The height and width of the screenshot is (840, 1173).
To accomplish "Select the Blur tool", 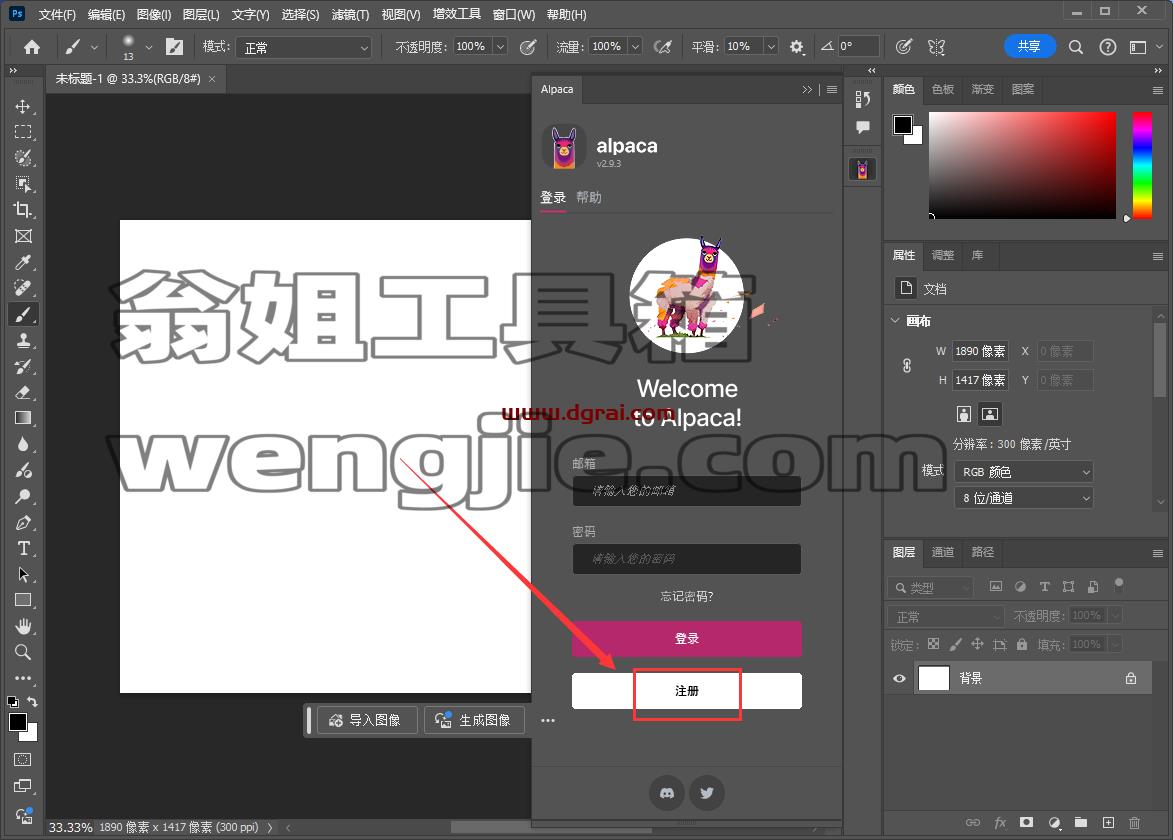I will (22, 444).
